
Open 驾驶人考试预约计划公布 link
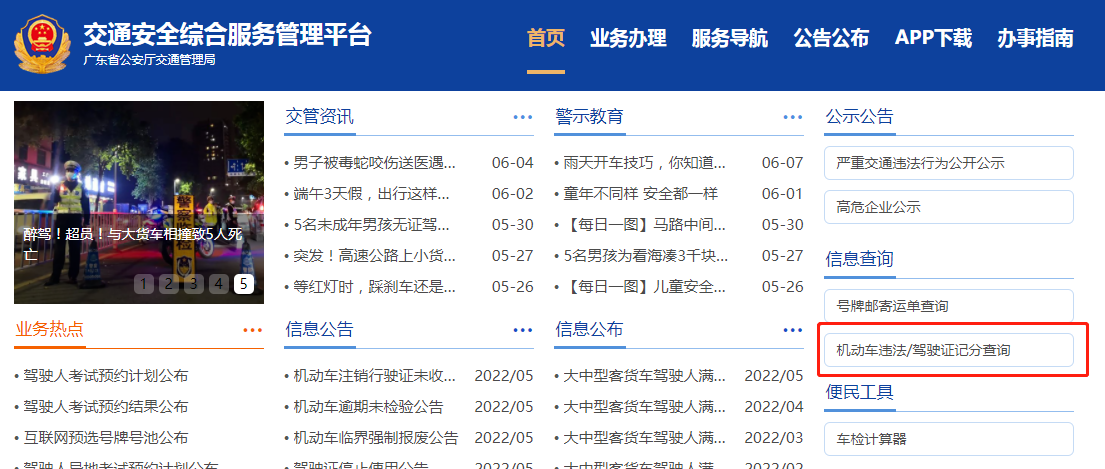coord(106,376)
